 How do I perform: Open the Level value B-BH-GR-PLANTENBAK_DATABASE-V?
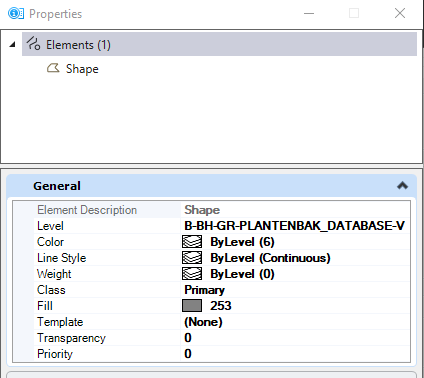pos(295,226)
